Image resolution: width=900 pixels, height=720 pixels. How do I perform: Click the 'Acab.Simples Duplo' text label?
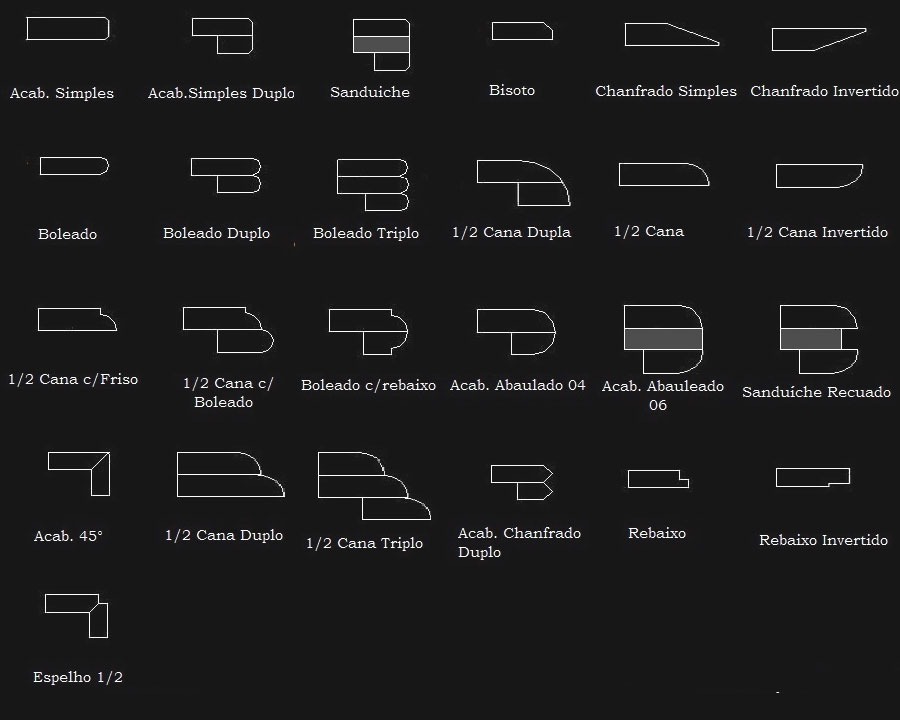click(221, 93)
